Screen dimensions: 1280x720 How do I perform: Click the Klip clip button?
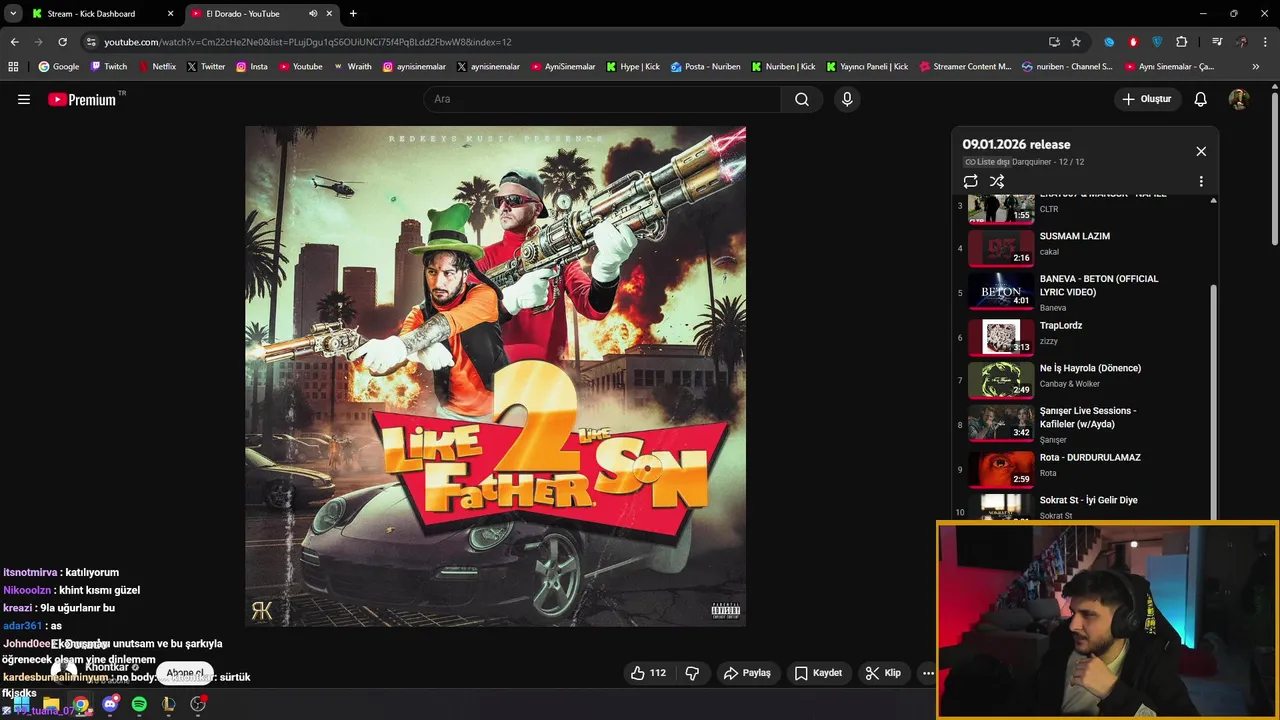(883, 673)
